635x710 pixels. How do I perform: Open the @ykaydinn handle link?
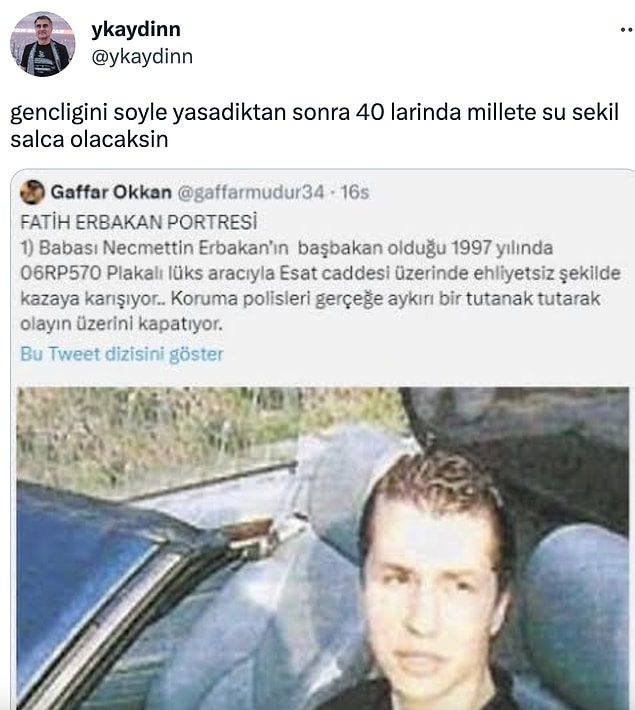(x=142, y=57)
